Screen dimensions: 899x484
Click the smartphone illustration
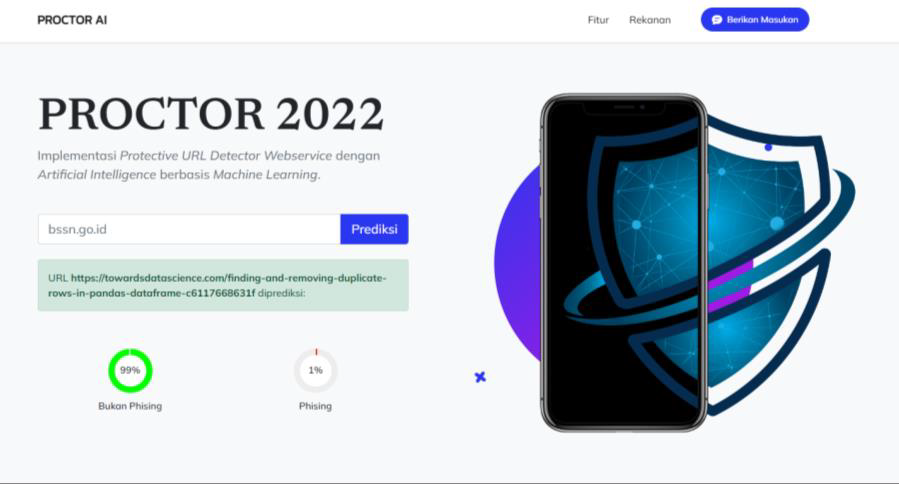624,263
